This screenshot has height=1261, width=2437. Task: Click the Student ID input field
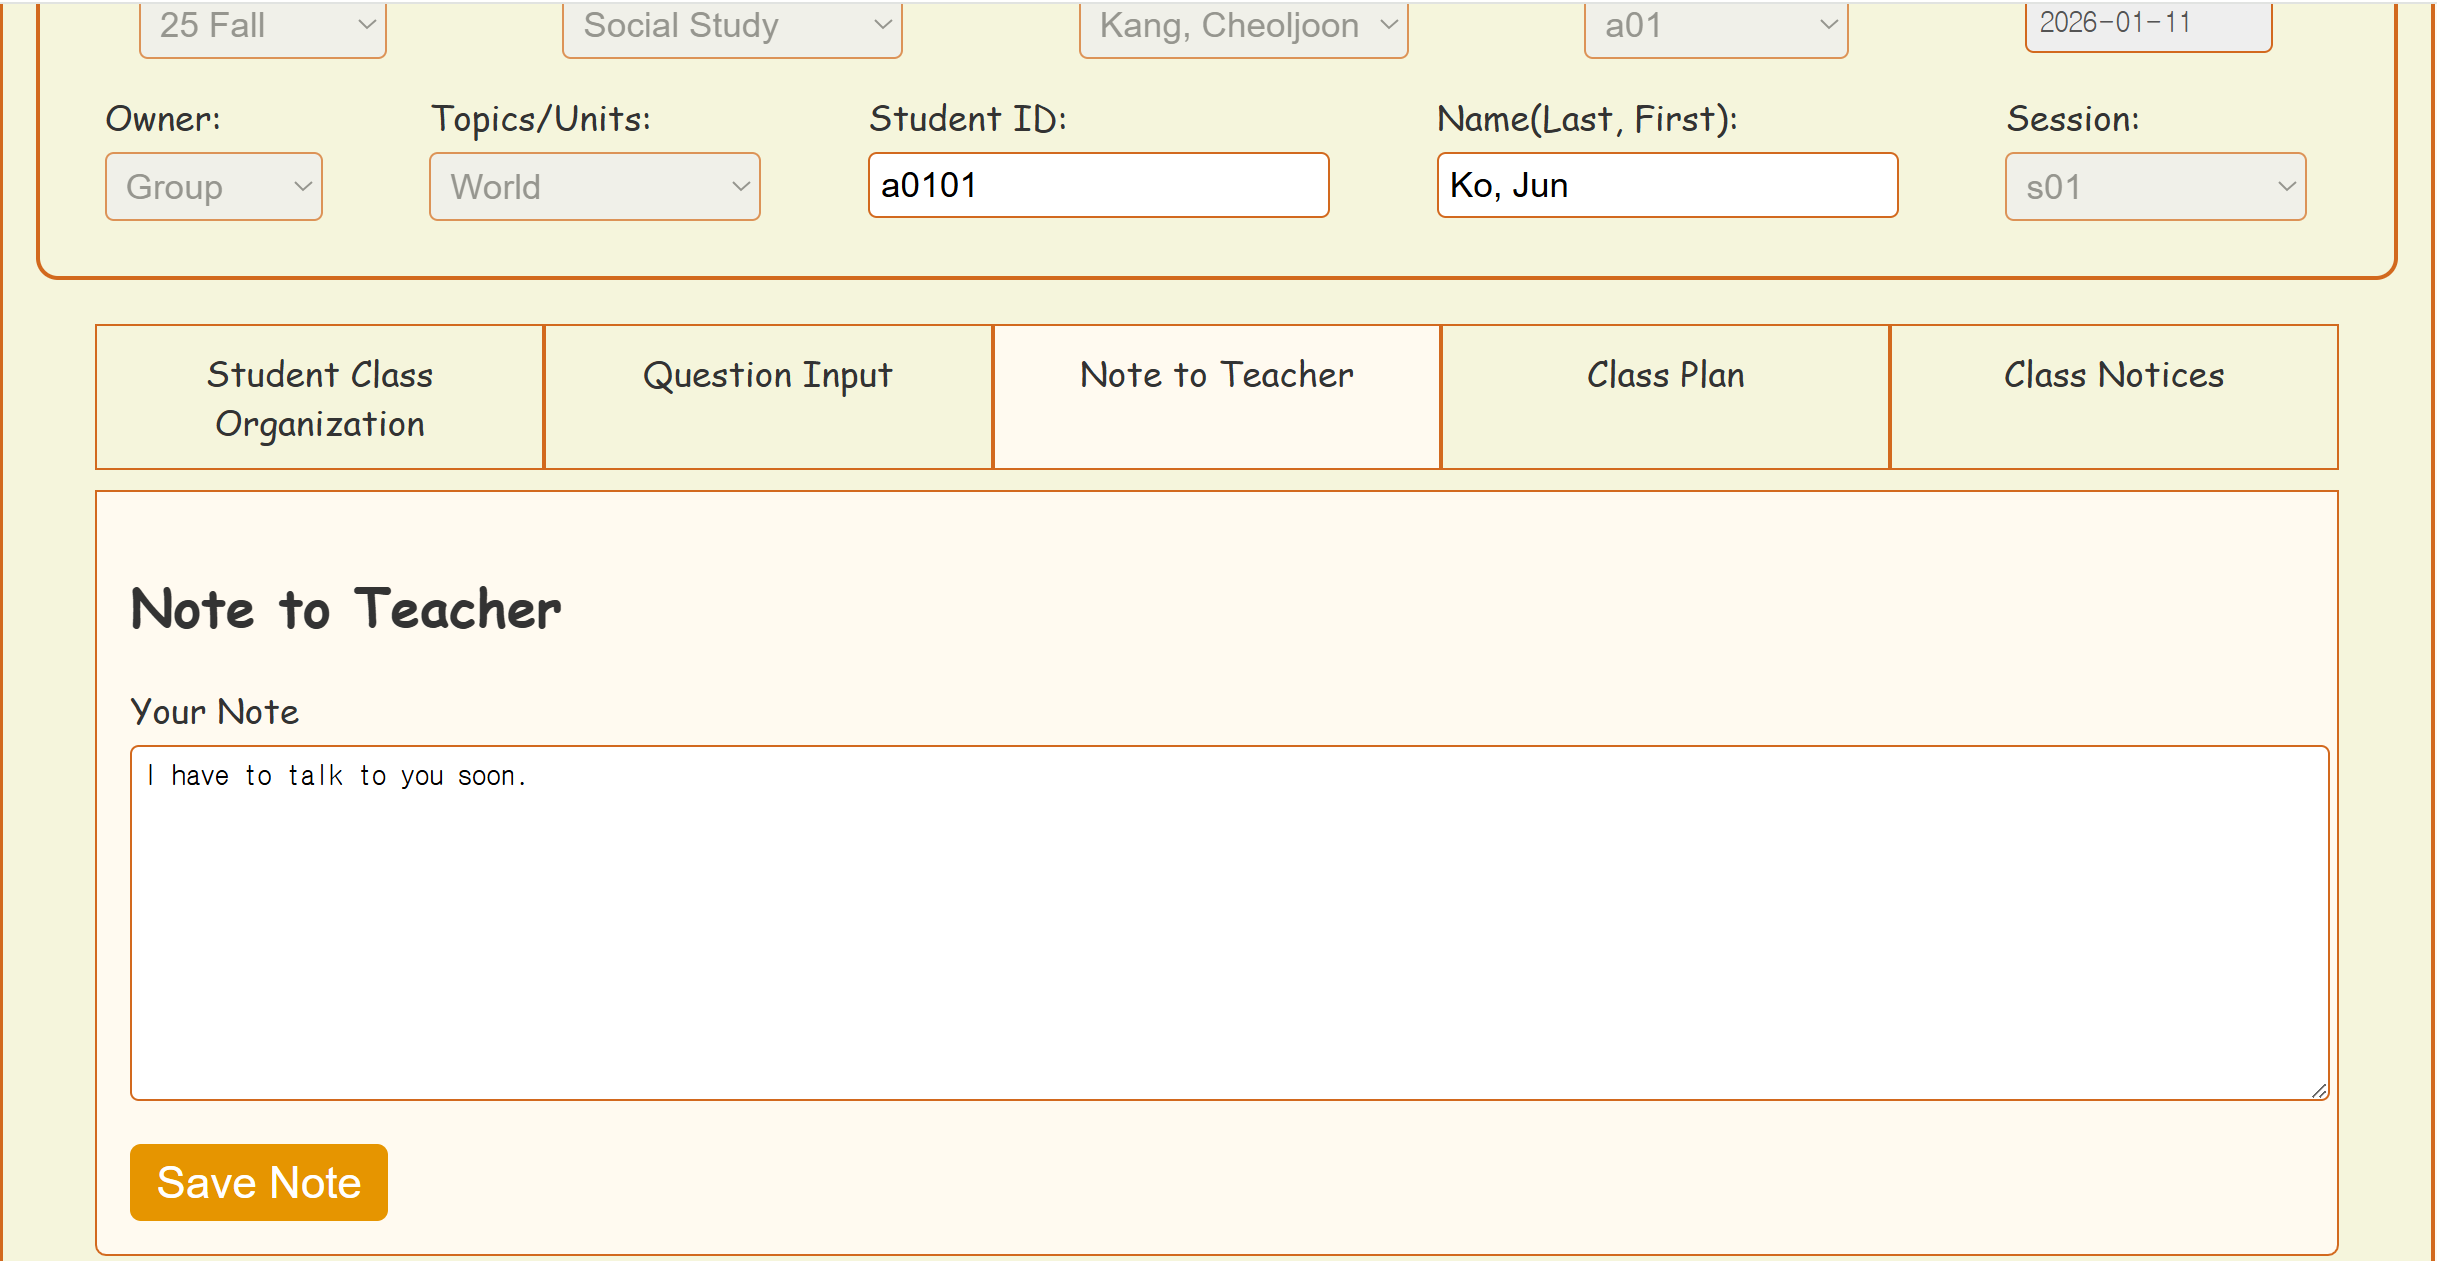point(1098,185)
